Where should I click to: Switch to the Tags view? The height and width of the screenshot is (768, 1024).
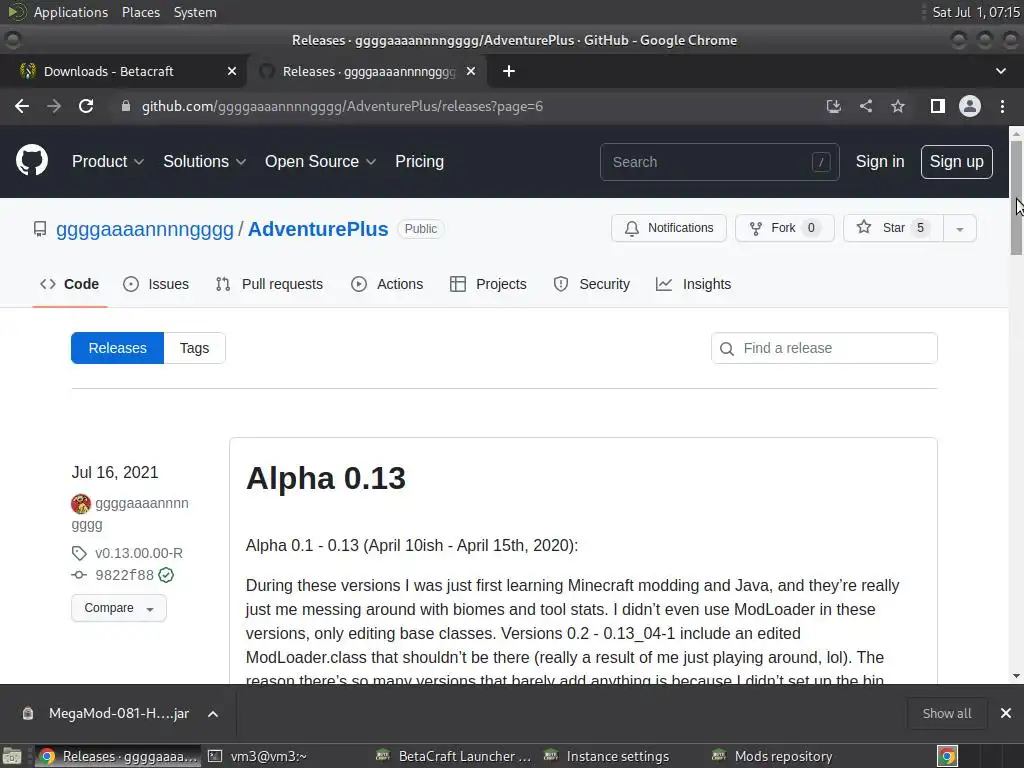click(195, 348)
